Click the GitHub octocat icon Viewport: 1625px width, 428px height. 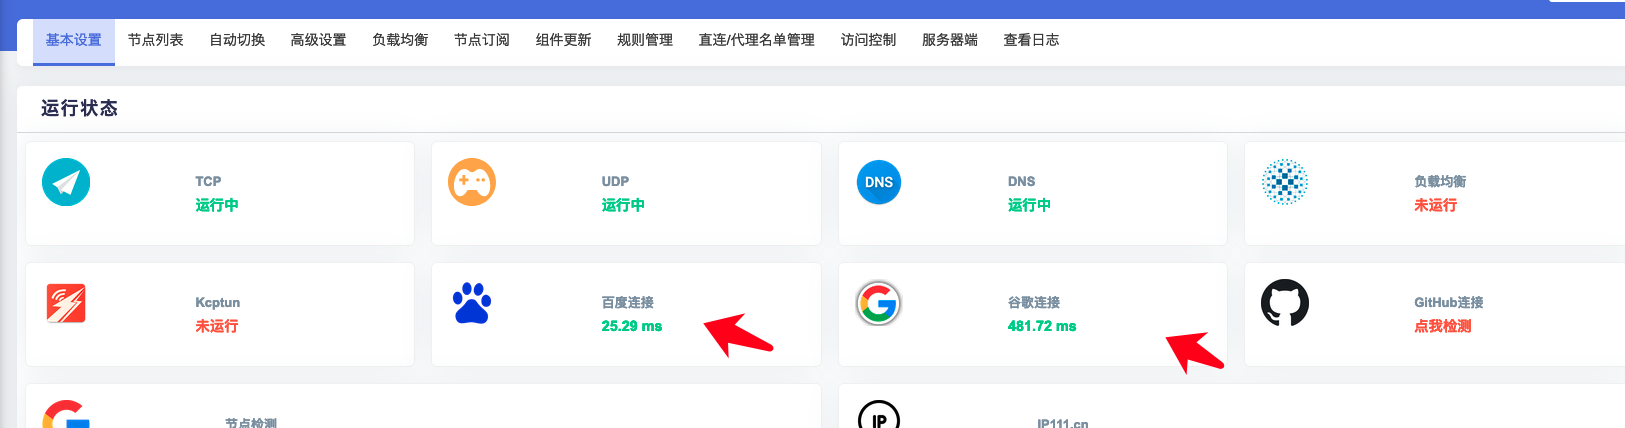1285,303
